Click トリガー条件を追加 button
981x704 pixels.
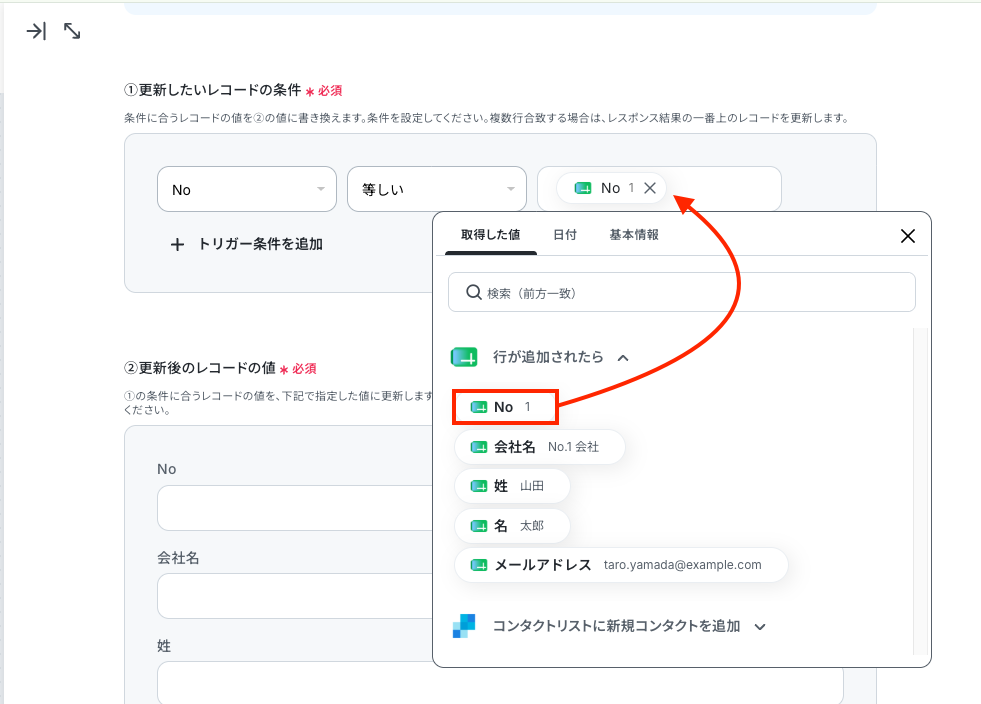247,244
